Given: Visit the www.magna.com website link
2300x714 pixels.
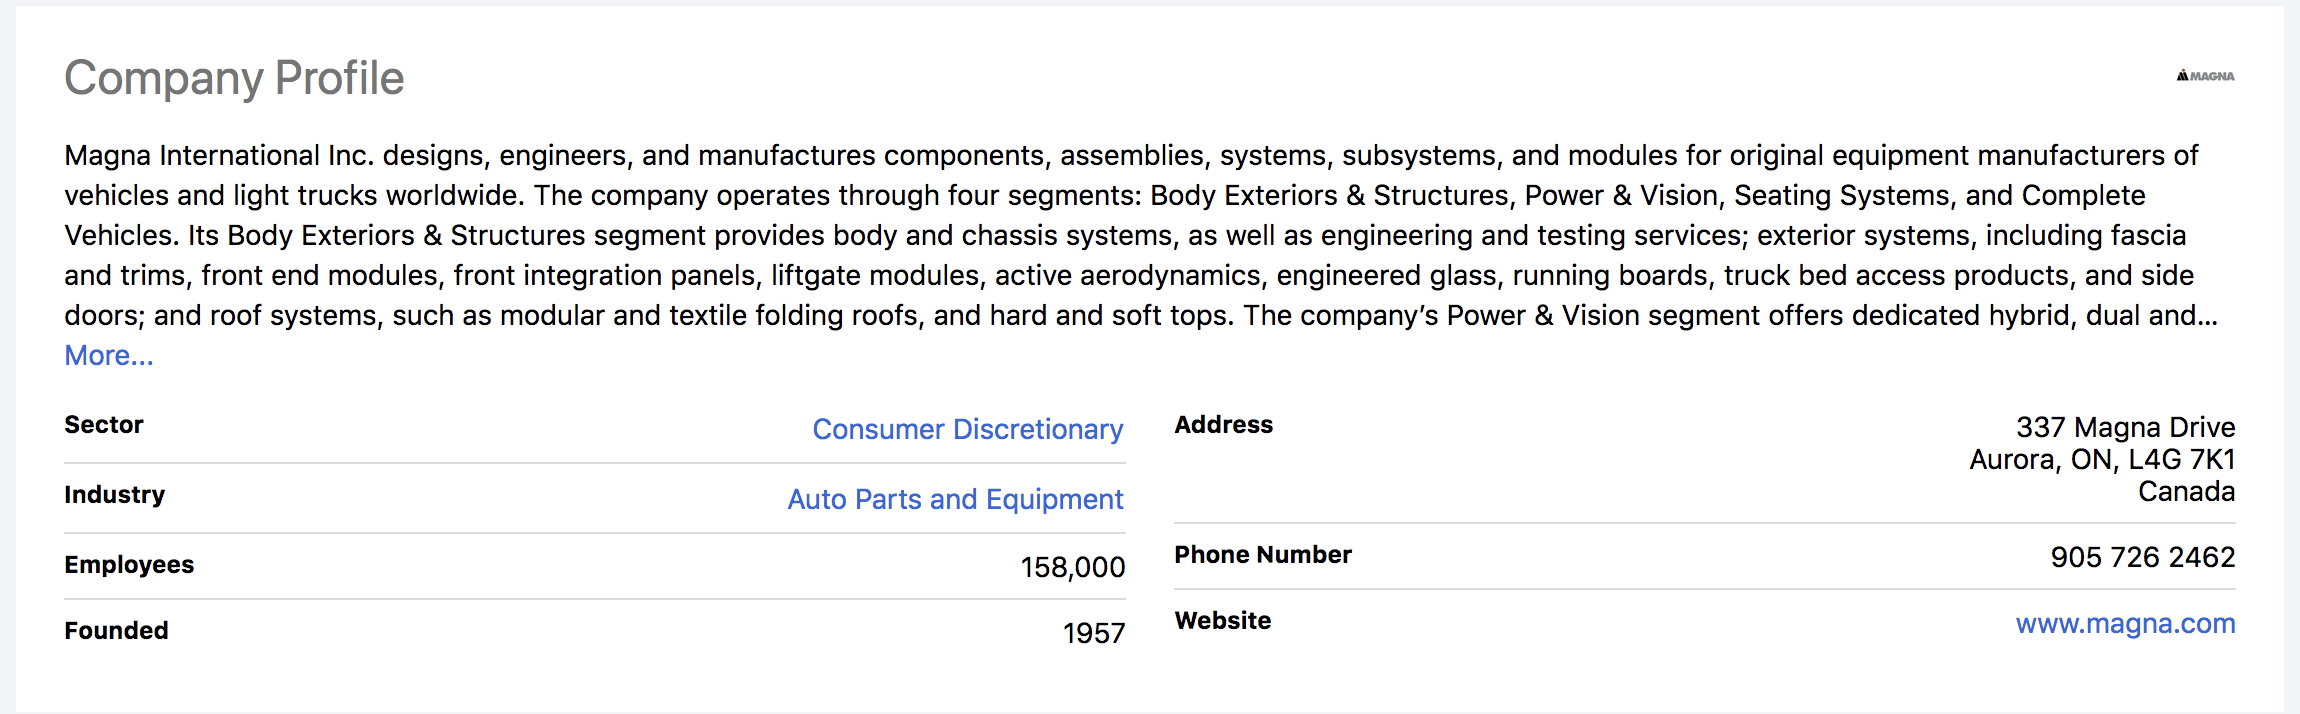Looking at the screenshot, I should pos(2125,624).
